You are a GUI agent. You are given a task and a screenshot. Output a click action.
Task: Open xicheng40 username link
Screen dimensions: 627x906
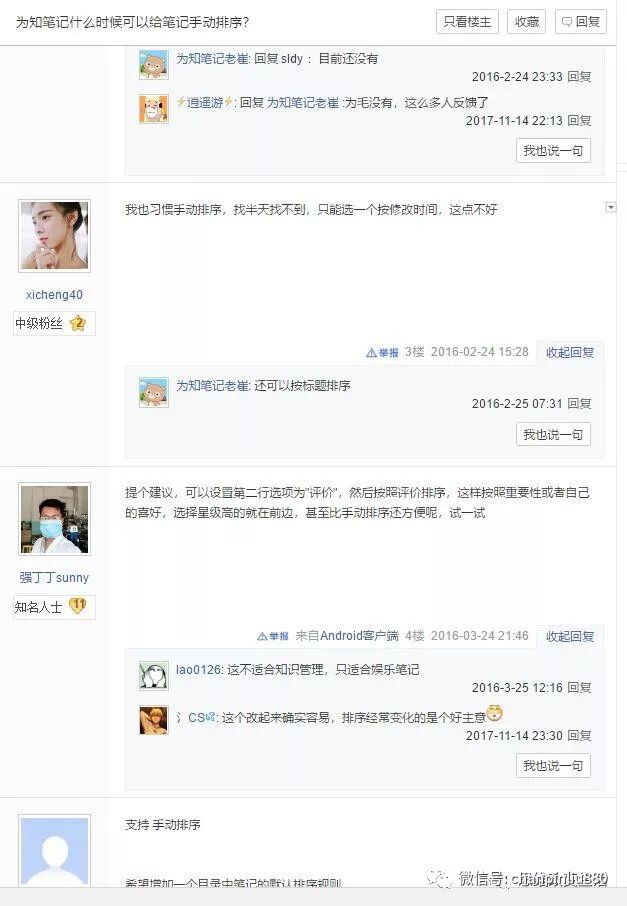[54, 295]
